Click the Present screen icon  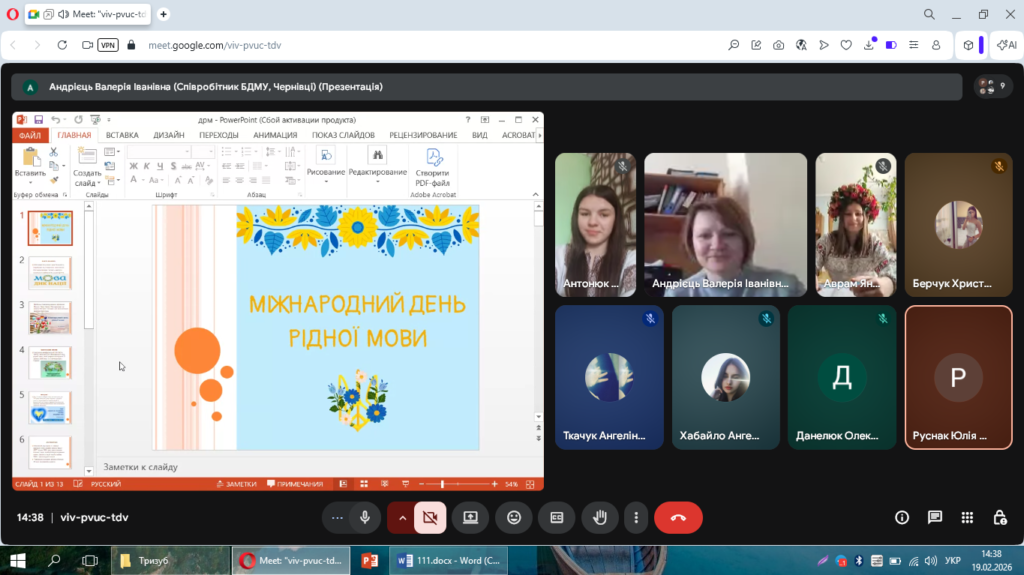coord(470,517)
